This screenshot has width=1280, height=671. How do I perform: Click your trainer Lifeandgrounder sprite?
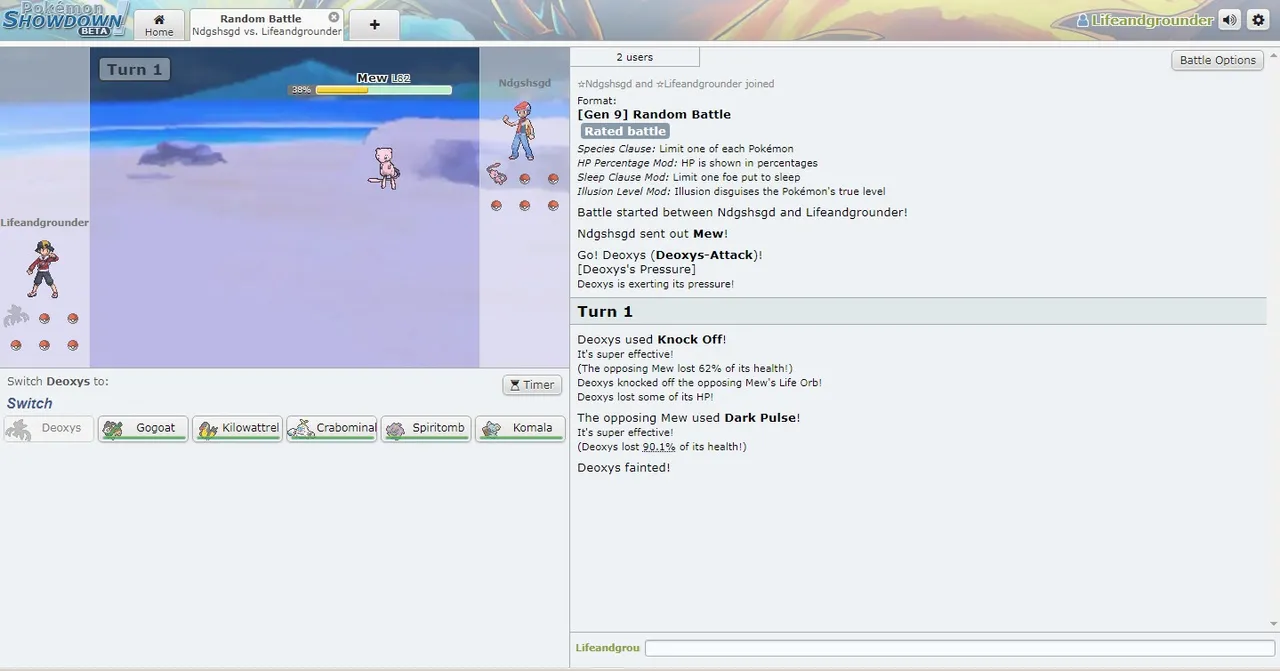tap(42, 269)
